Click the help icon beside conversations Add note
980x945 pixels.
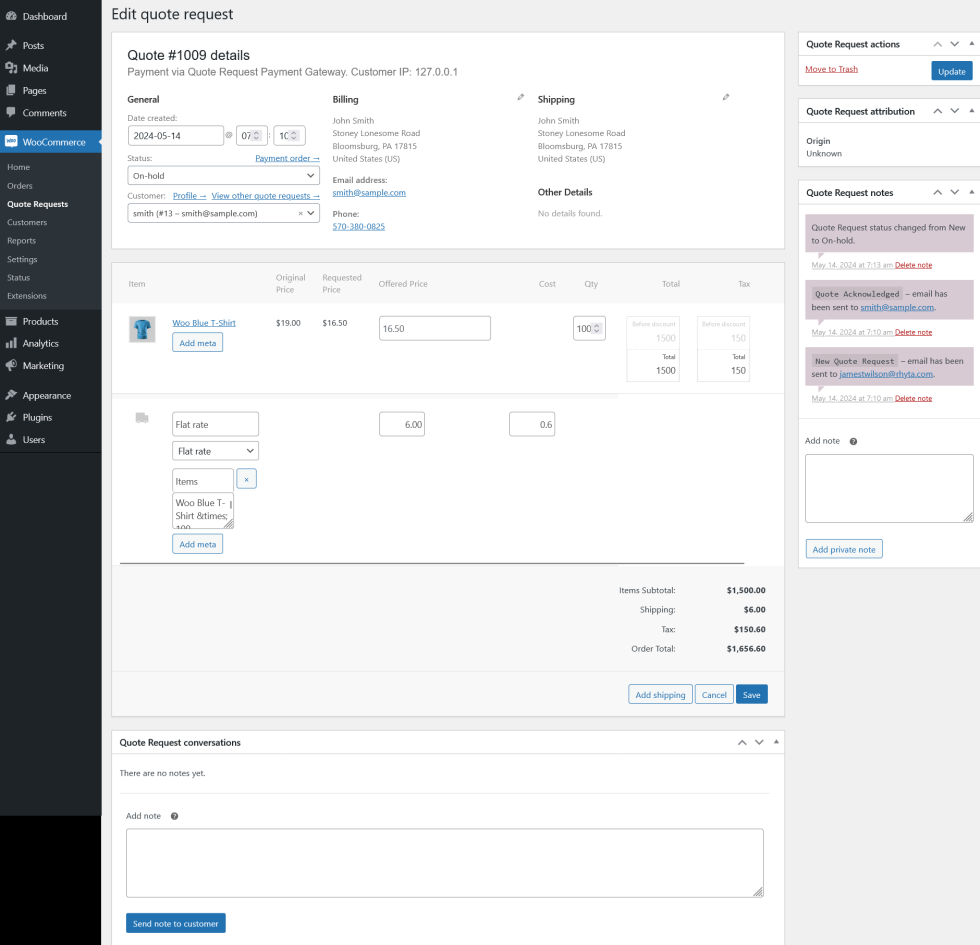174,816
